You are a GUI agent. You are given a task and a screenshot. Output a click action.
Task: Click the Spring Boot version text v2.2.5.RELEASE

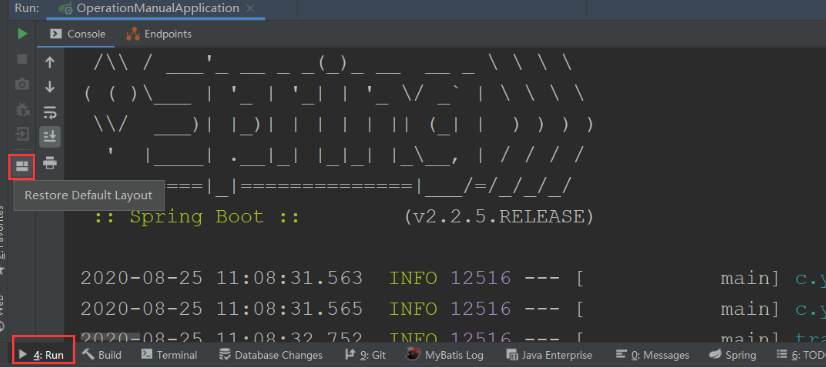(499, 216)
